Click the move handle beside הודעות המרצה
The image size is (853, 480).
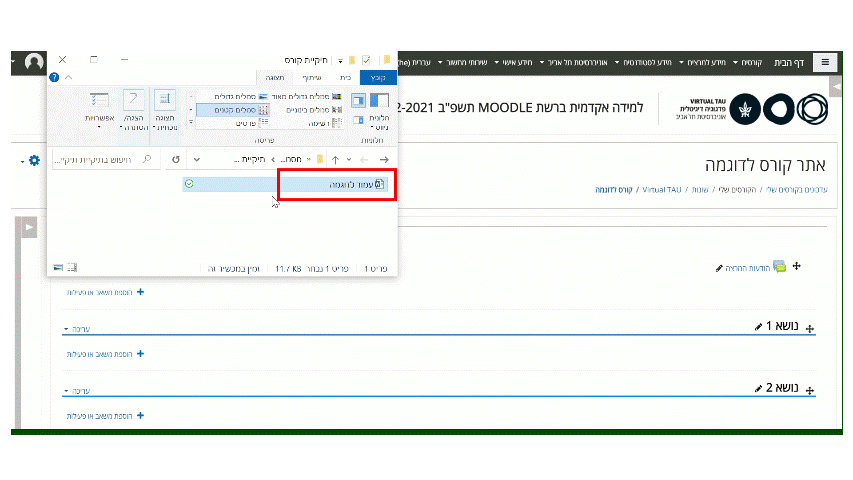tap(796, 266)
